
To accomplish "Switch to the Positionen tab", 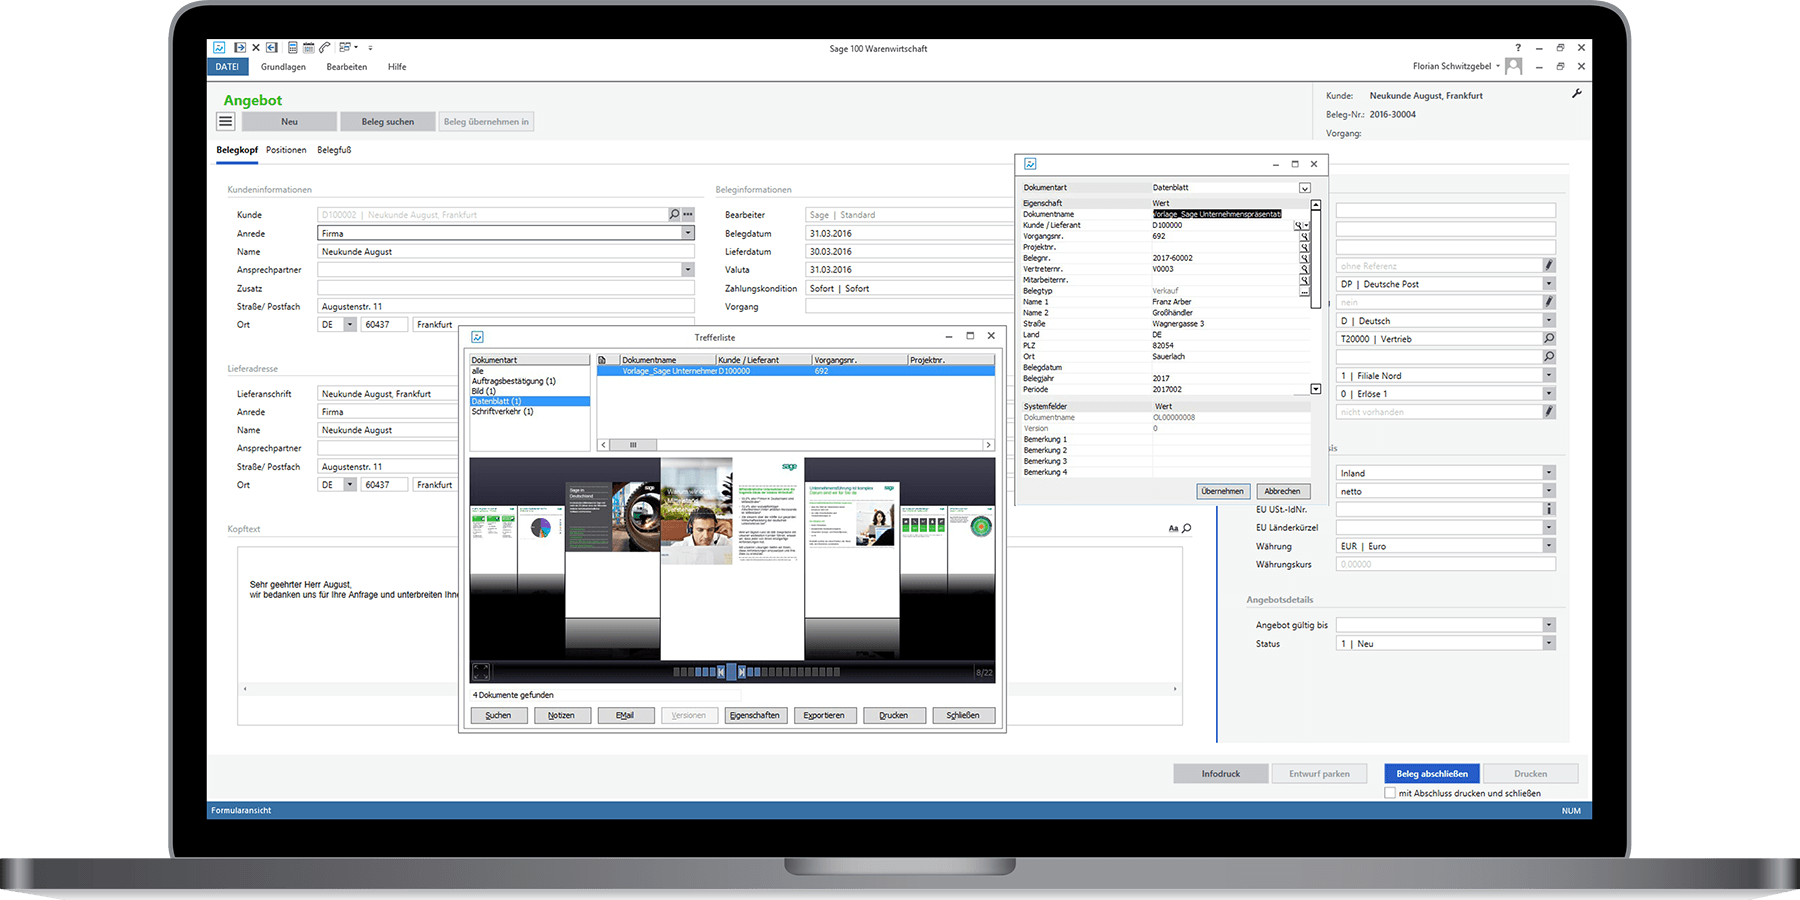I will [x=286, y=150].
